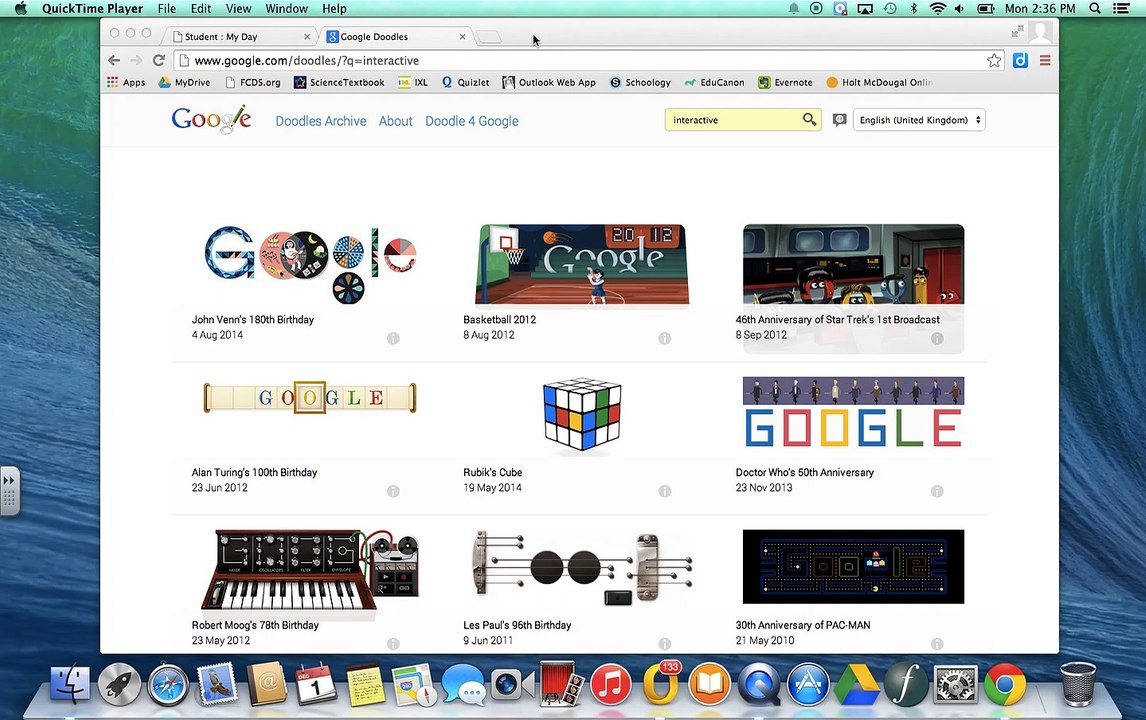Image resolution: width=1146 pixels, height=720 pixels.
Task: Open Google Chrome in the dock
Action: coord(1005,686)
